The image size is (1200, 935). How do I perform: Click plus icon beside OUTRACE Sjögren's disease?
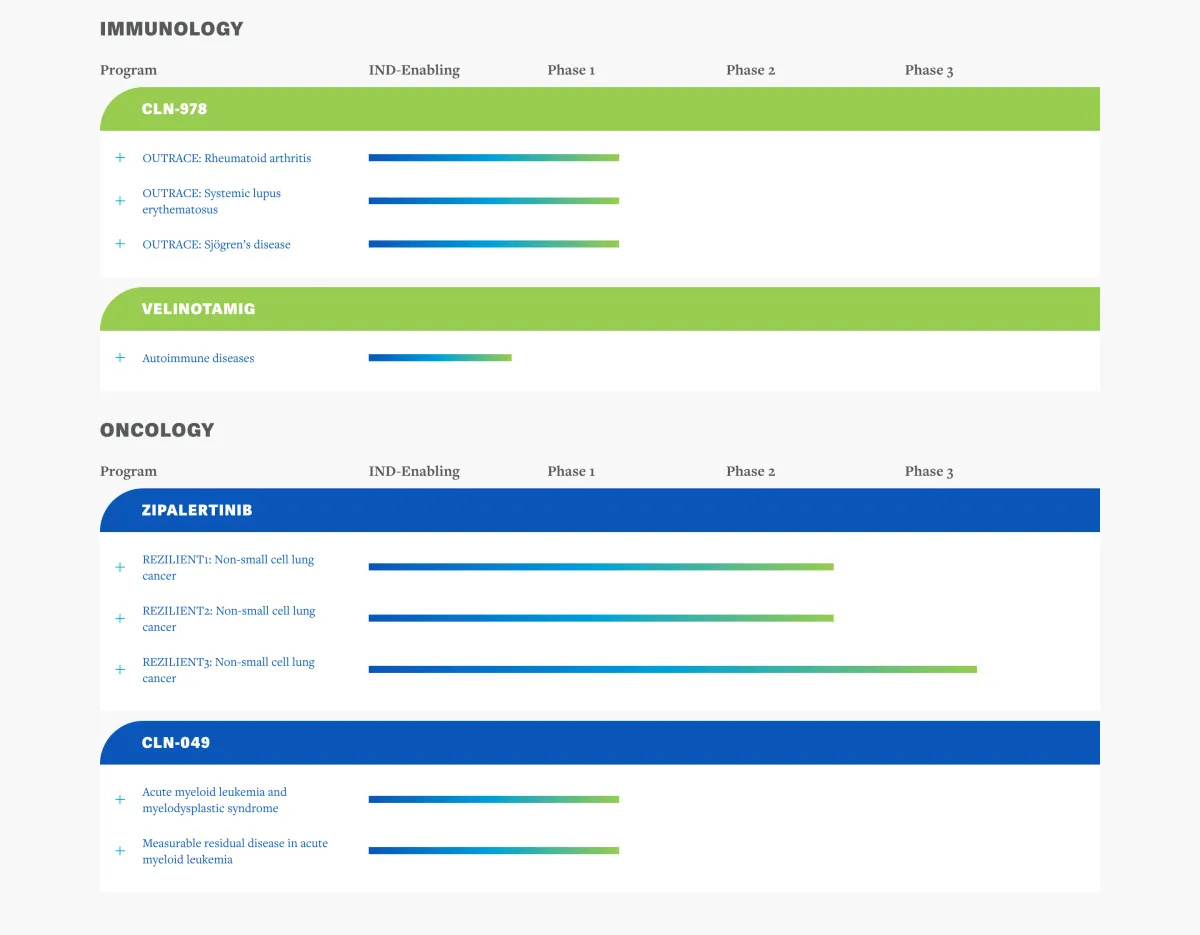(x=120, y=244)
